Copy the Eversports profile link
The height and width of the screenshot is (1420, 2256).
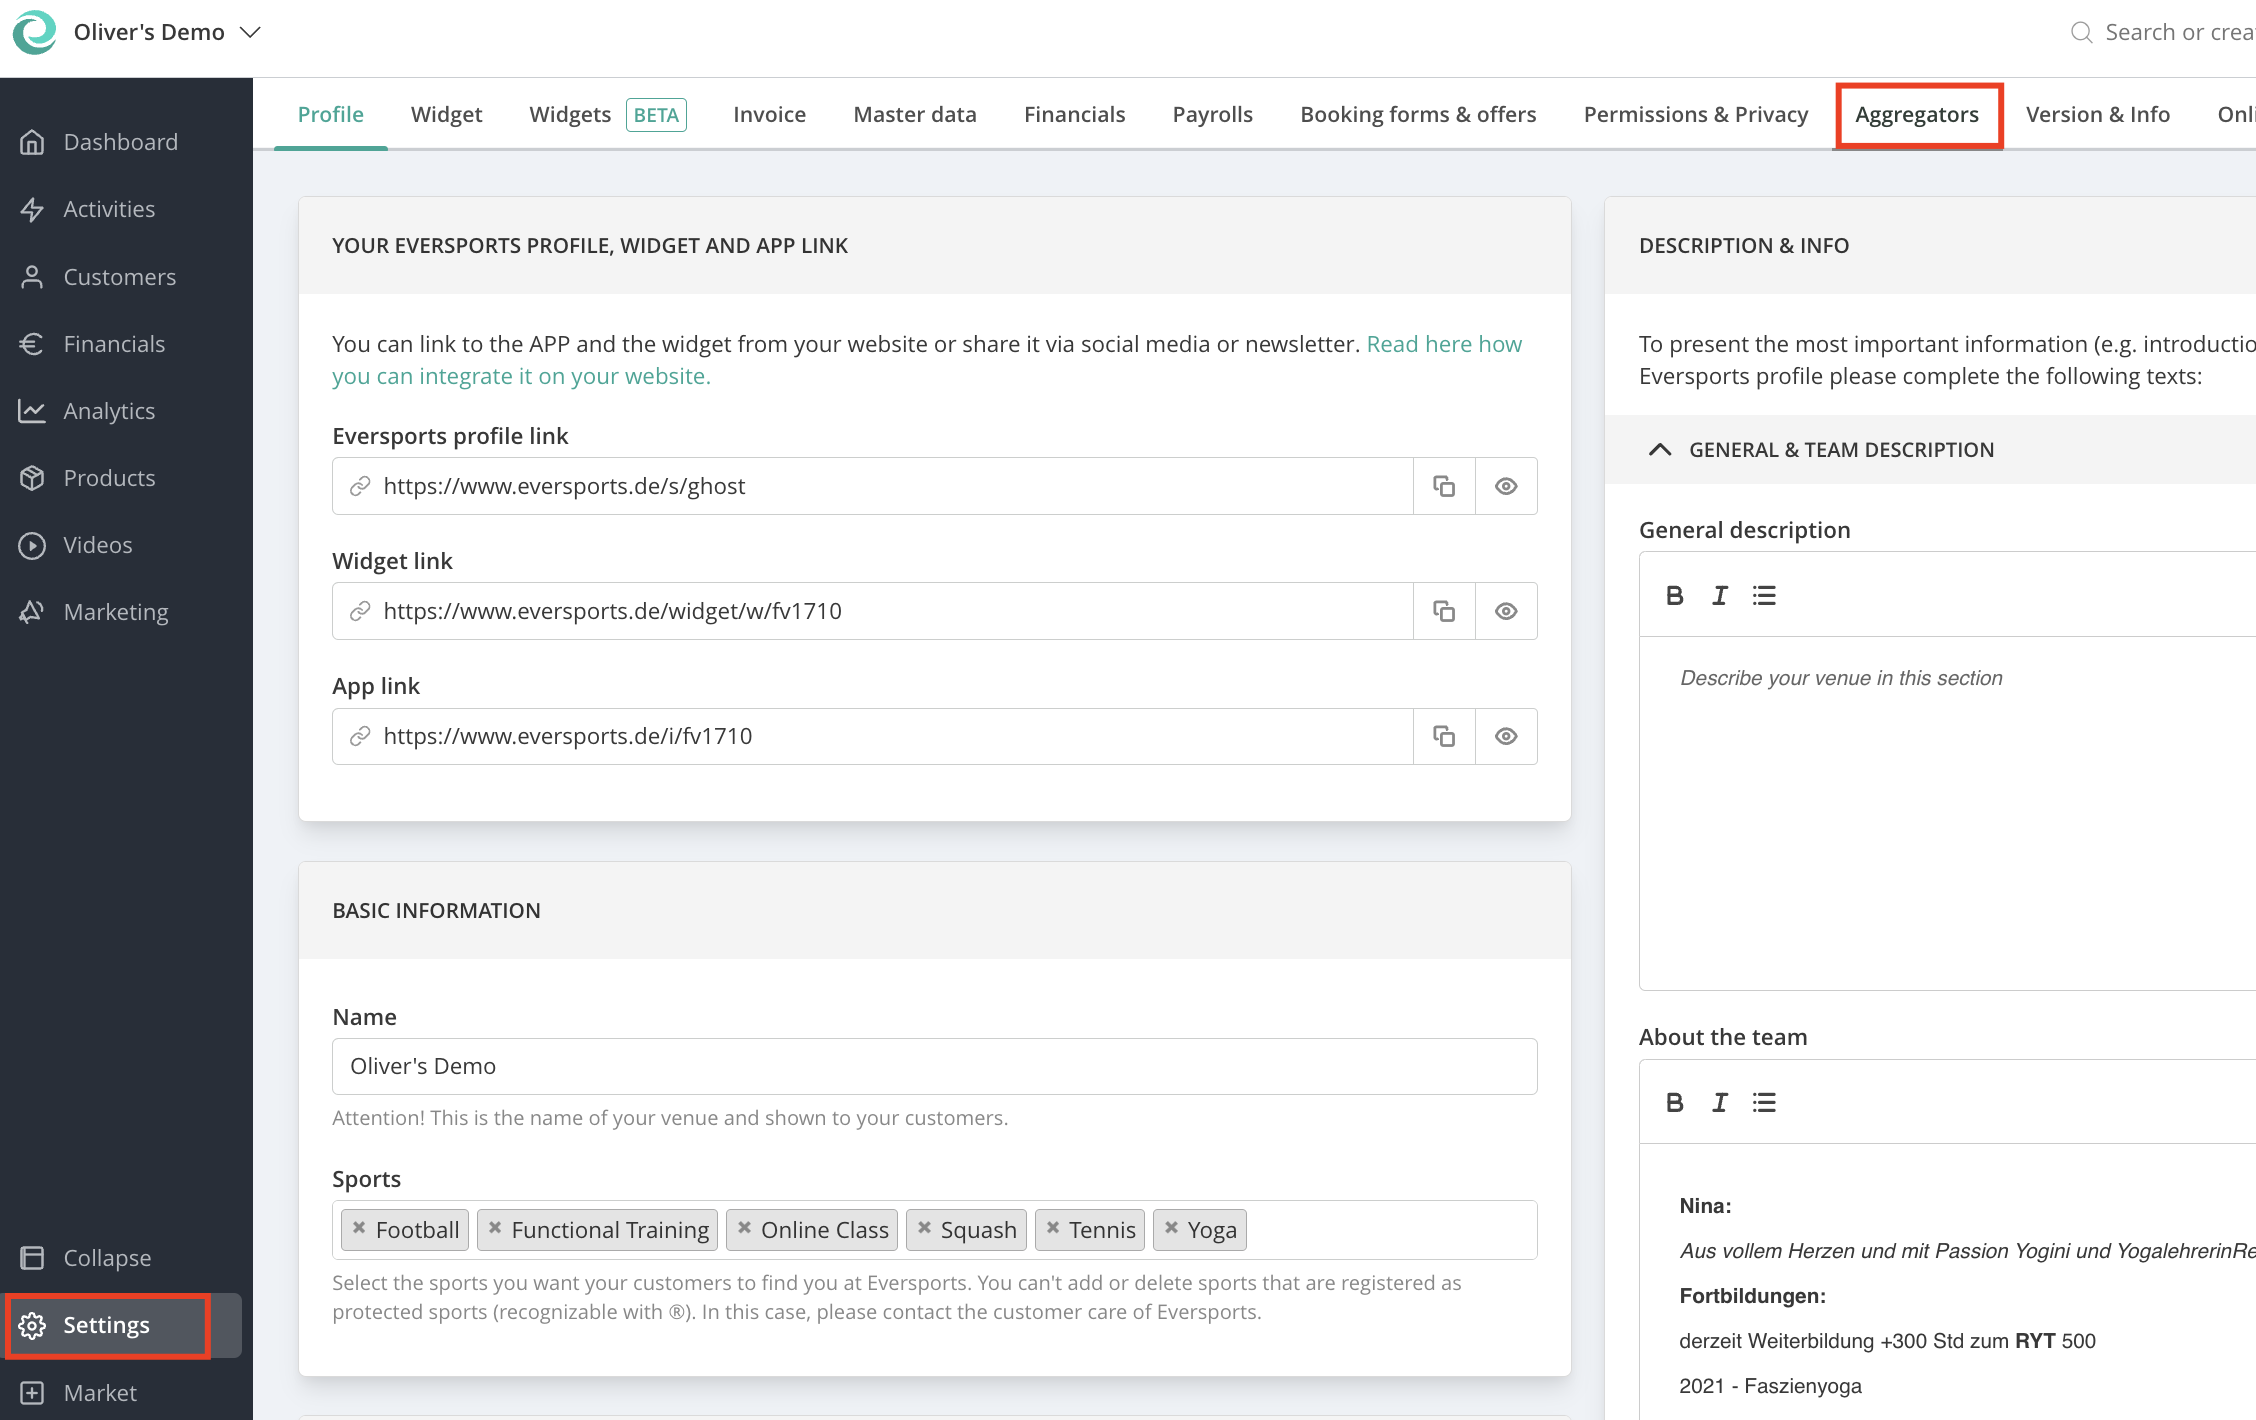click(x=1444, y=486)
